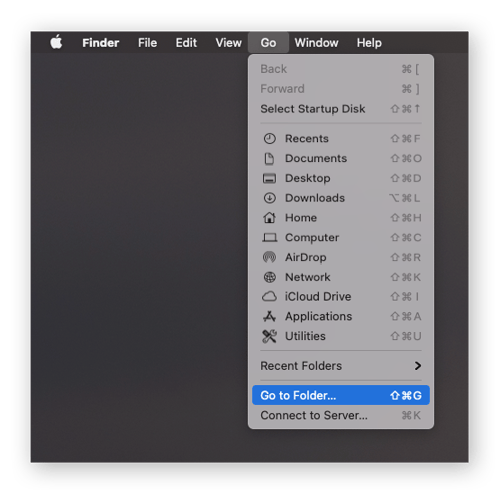Close the open Go menu
This screenshot has height=494, width=500.
tap(268, 43)
